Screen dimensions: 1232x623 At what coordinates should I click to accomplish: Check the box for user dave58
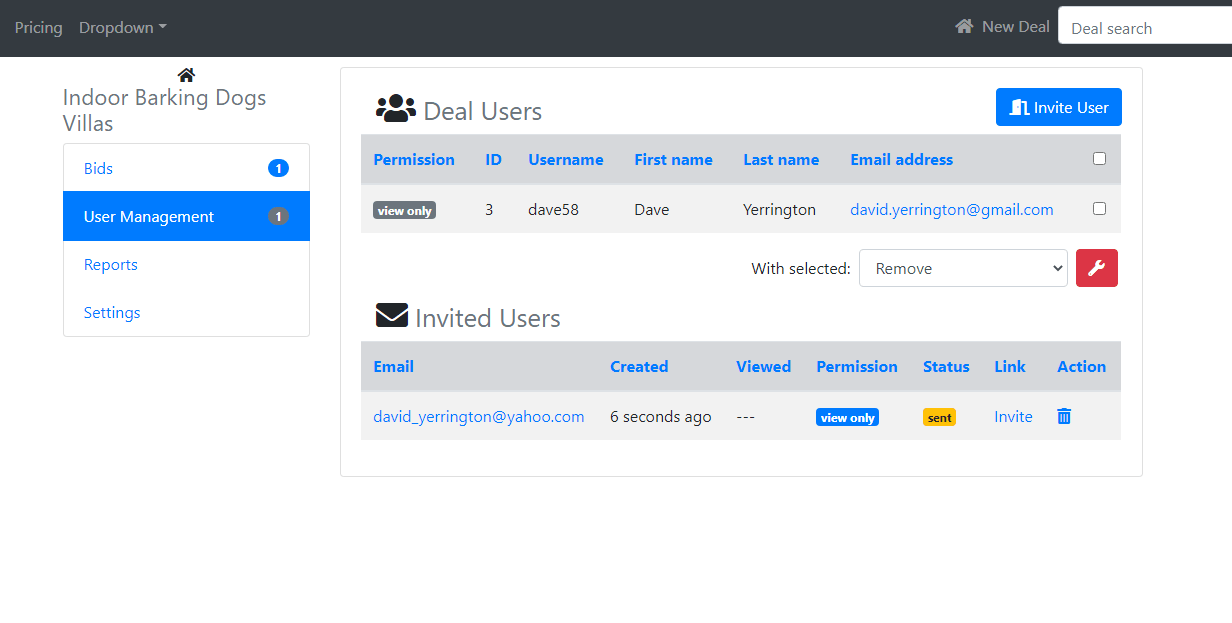pyautogui.click(x=1099, y=209)
